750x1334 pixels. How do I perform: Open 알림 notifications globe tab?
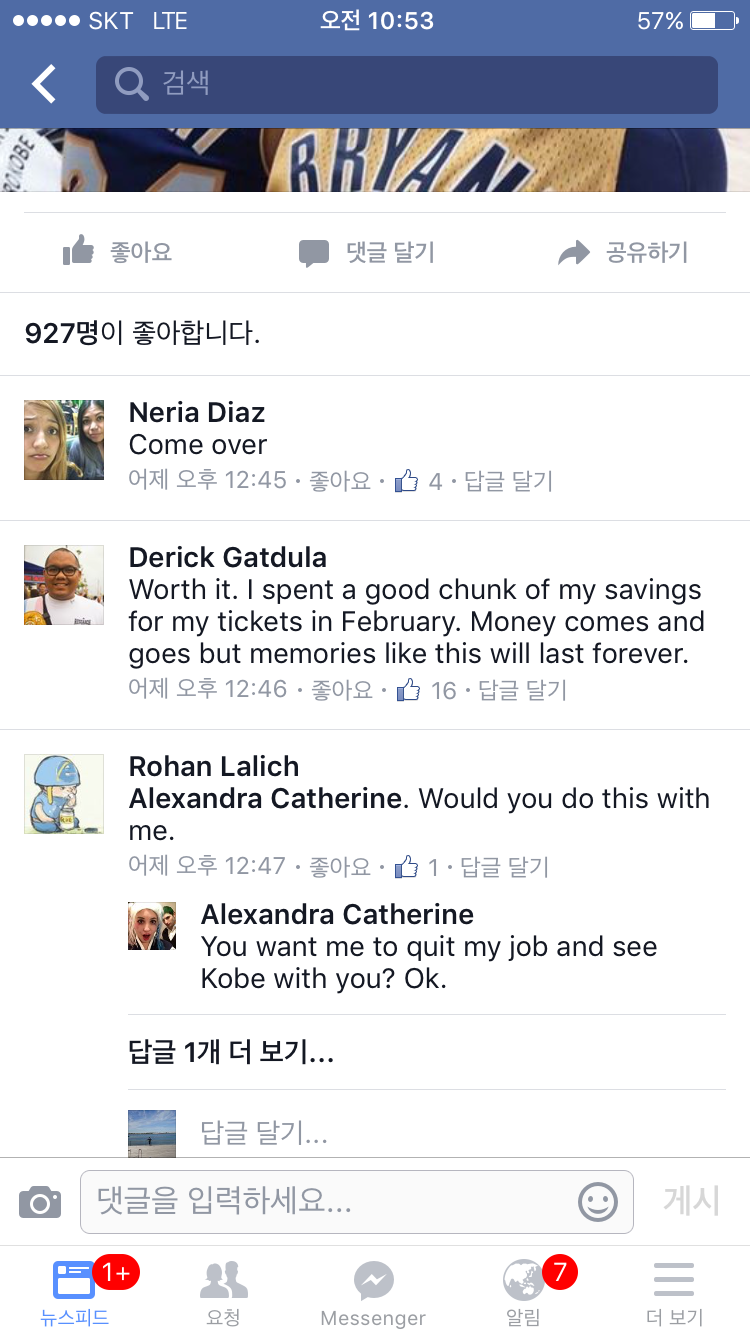click(524, 1292)
